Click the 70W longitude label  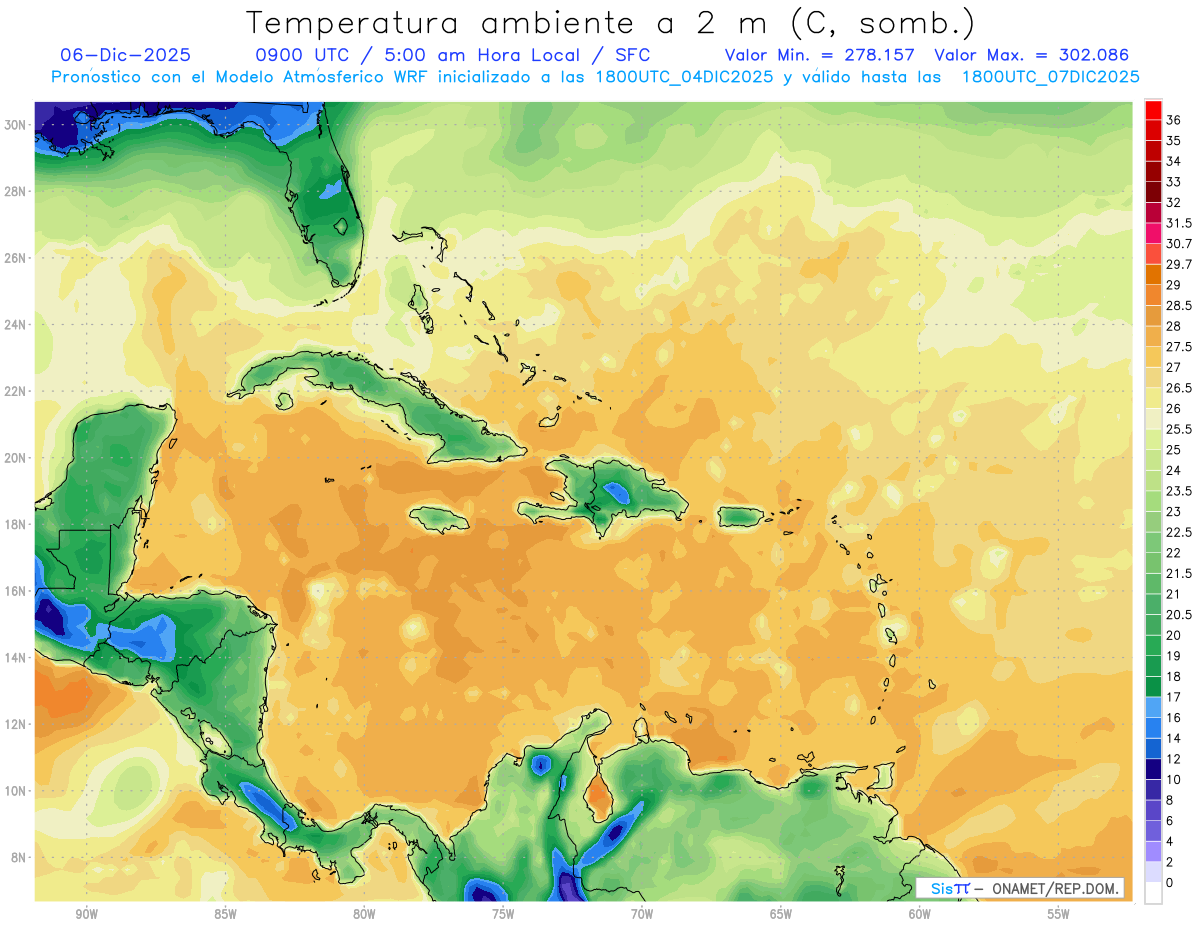point(642,915)
